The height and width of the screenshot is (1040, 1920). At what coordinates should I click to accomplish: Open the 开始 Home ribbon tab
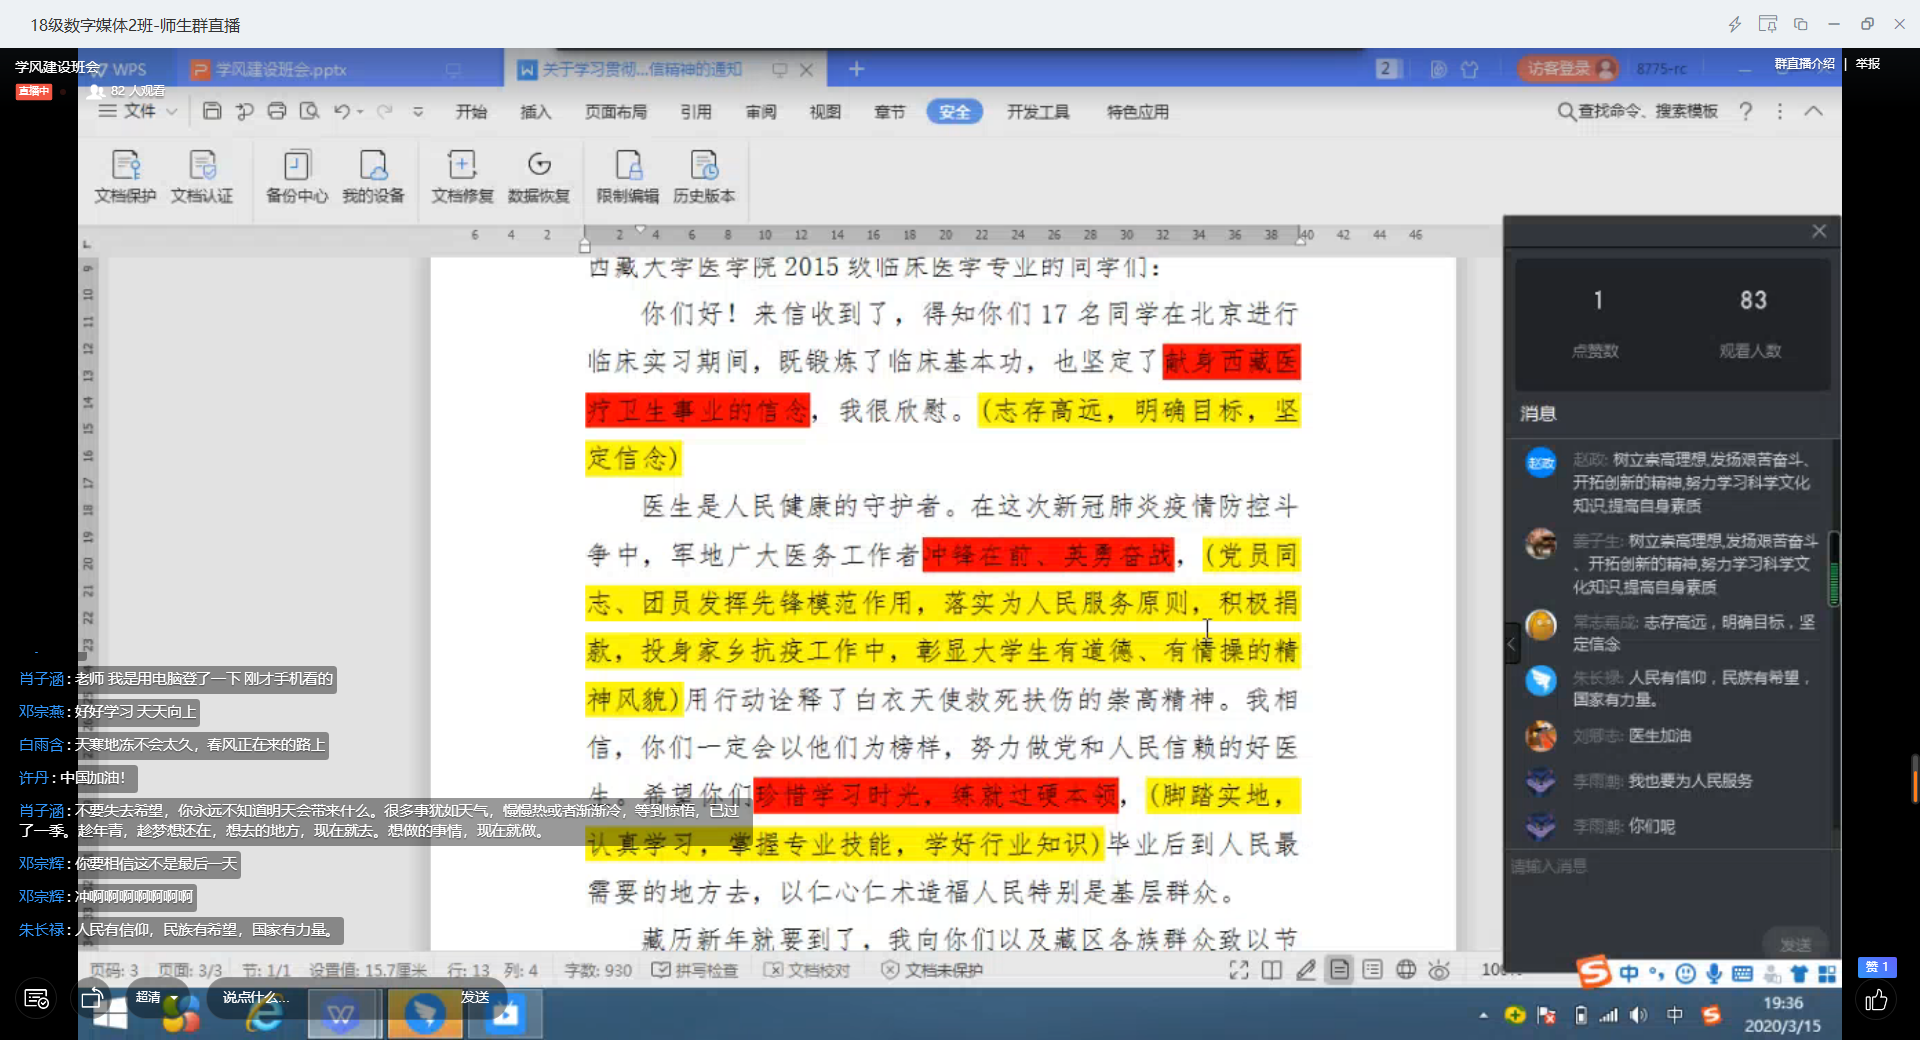[471, 112]
